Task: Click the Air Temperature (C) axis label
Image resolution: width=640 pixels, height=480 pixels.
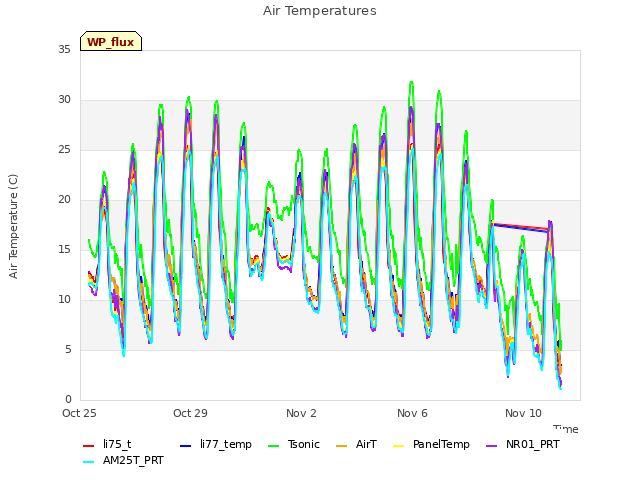Action: [x=13, y=227]
